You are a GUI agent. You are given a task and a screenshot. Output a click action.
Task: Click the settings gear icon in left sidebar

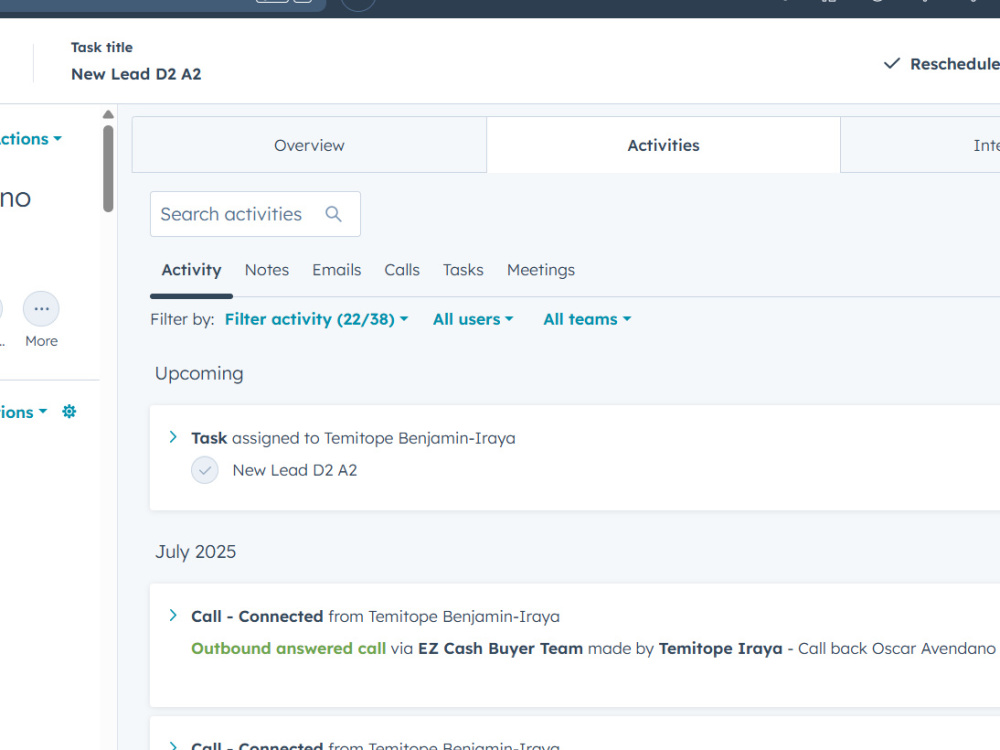(x=69, y=412)
